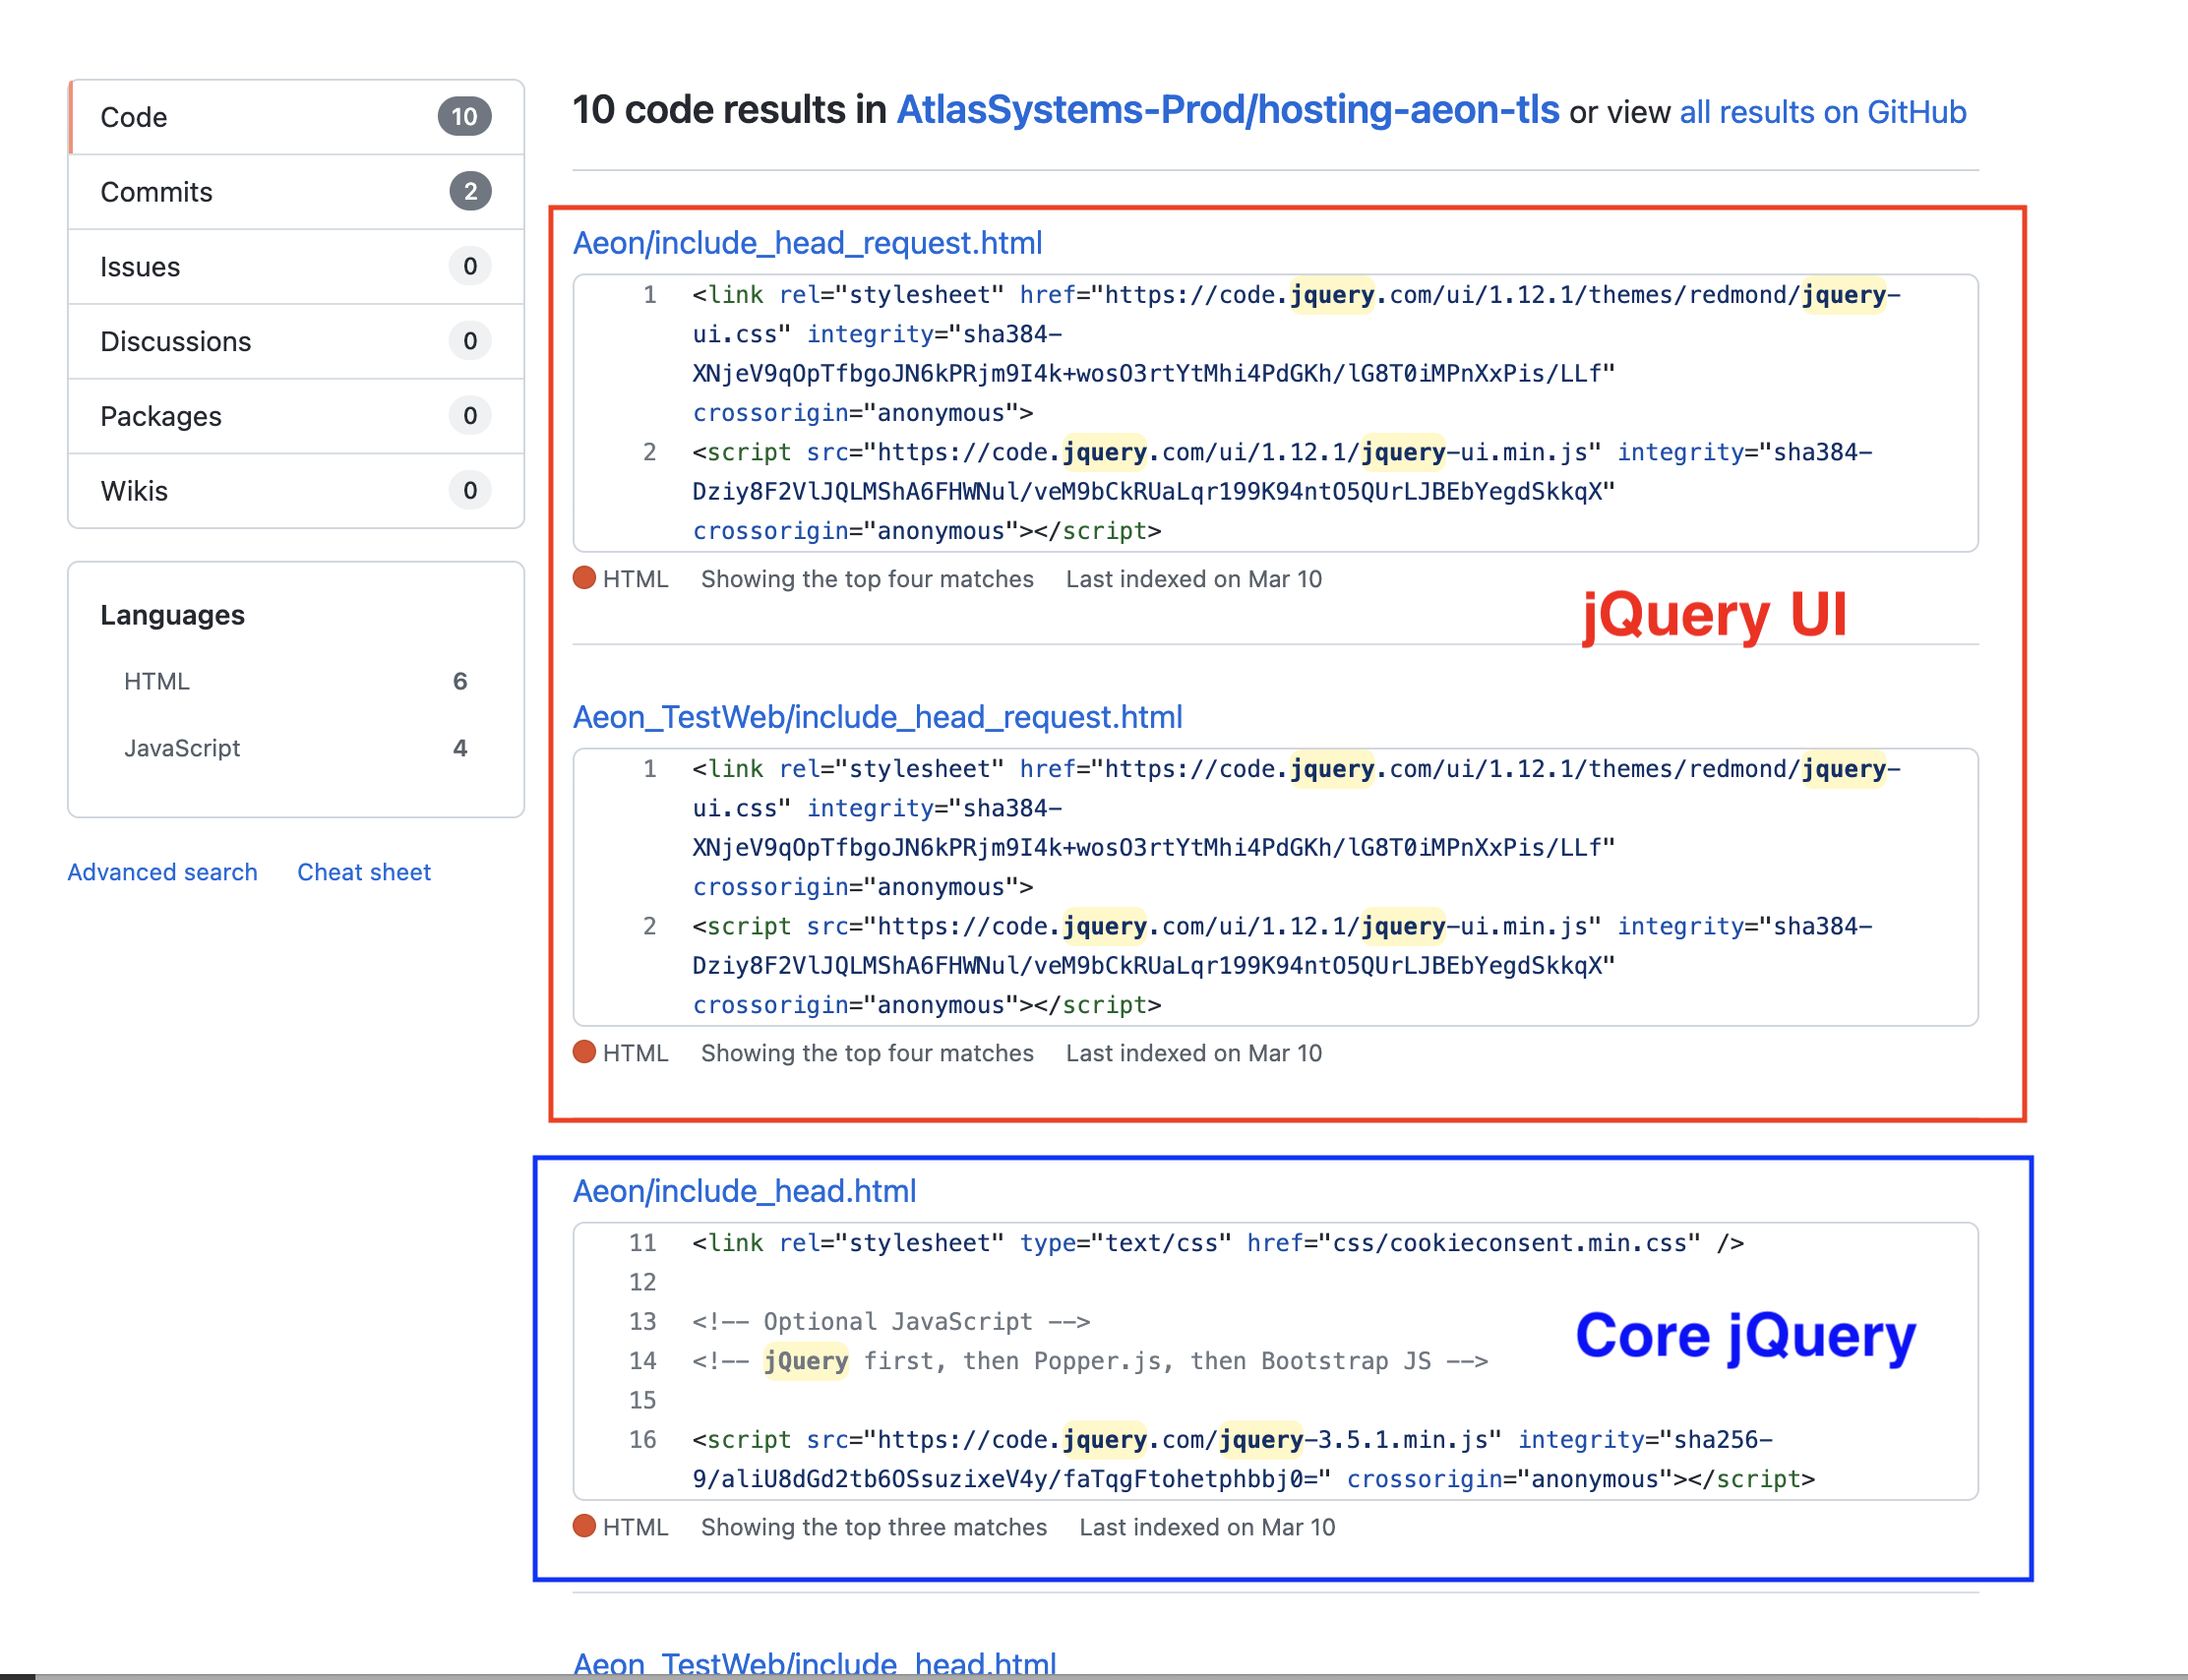Open the Aeon/include_head.html file
The width and height of the screenshot is (2188, 1680).
click(x=744, y=1190)
